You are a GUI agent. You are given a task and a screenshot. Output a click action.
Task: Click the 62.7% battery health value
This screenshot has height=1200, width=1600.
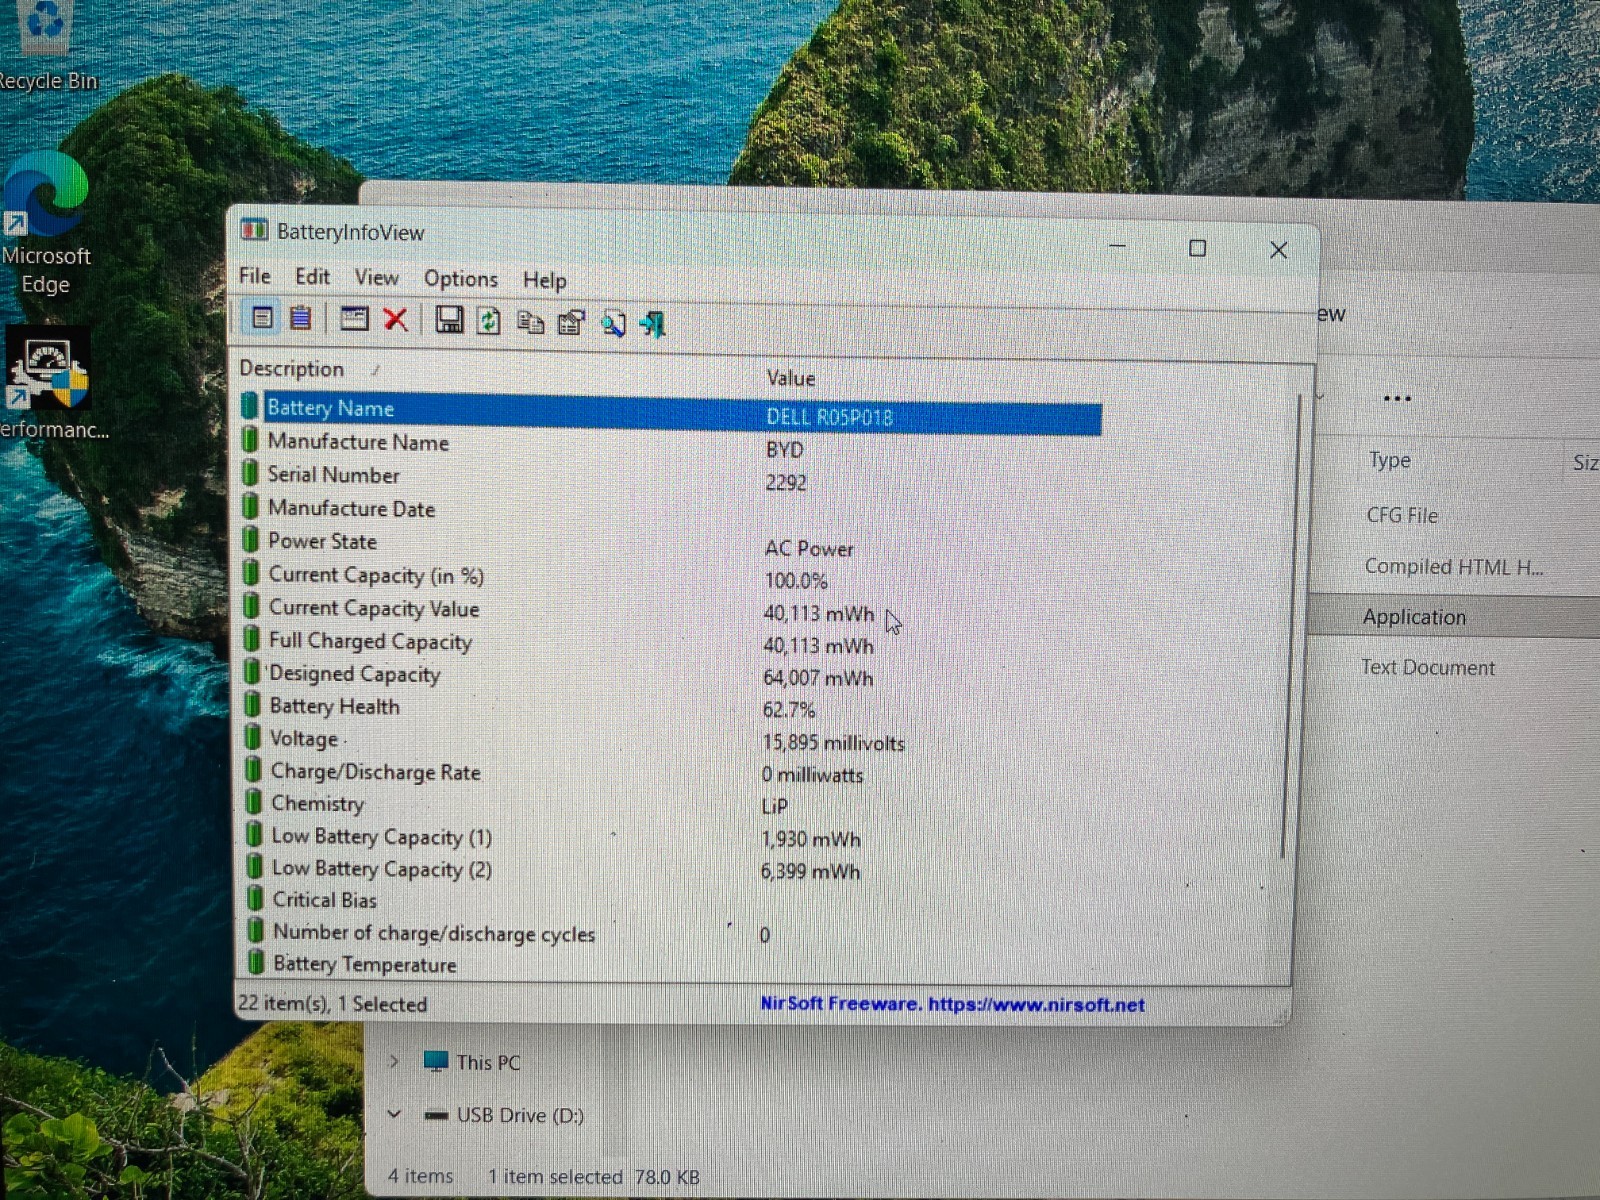point(789,710)
